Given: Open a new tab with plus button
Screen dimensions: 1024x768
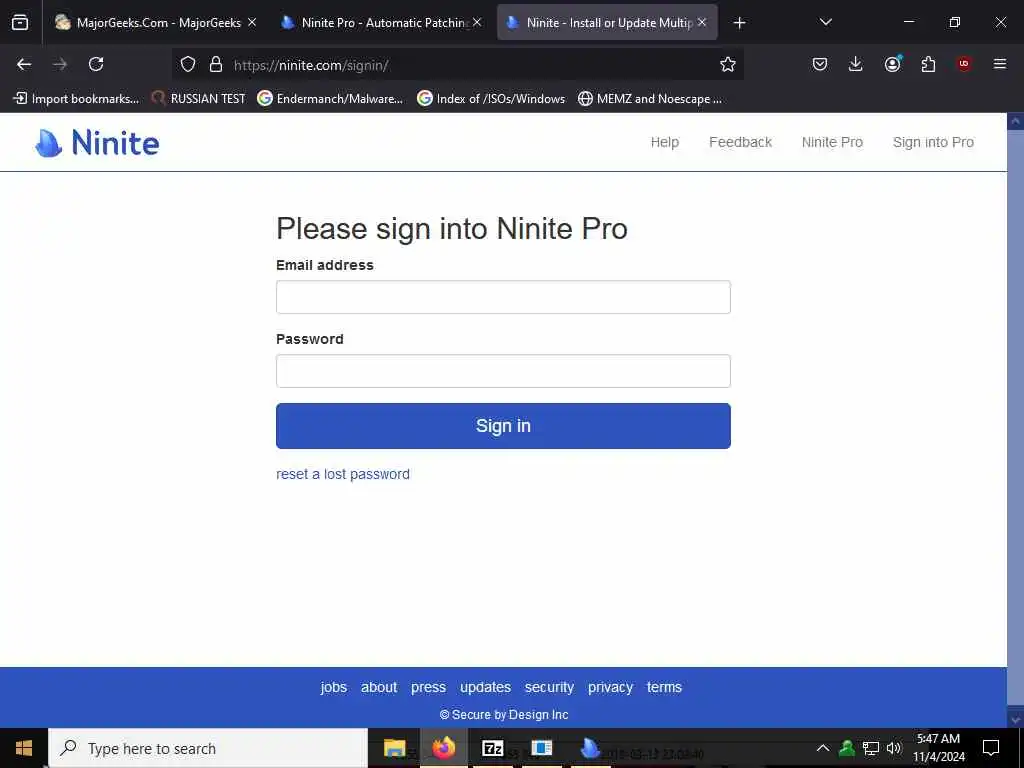Looking at the screenshot, I should 739,23.
